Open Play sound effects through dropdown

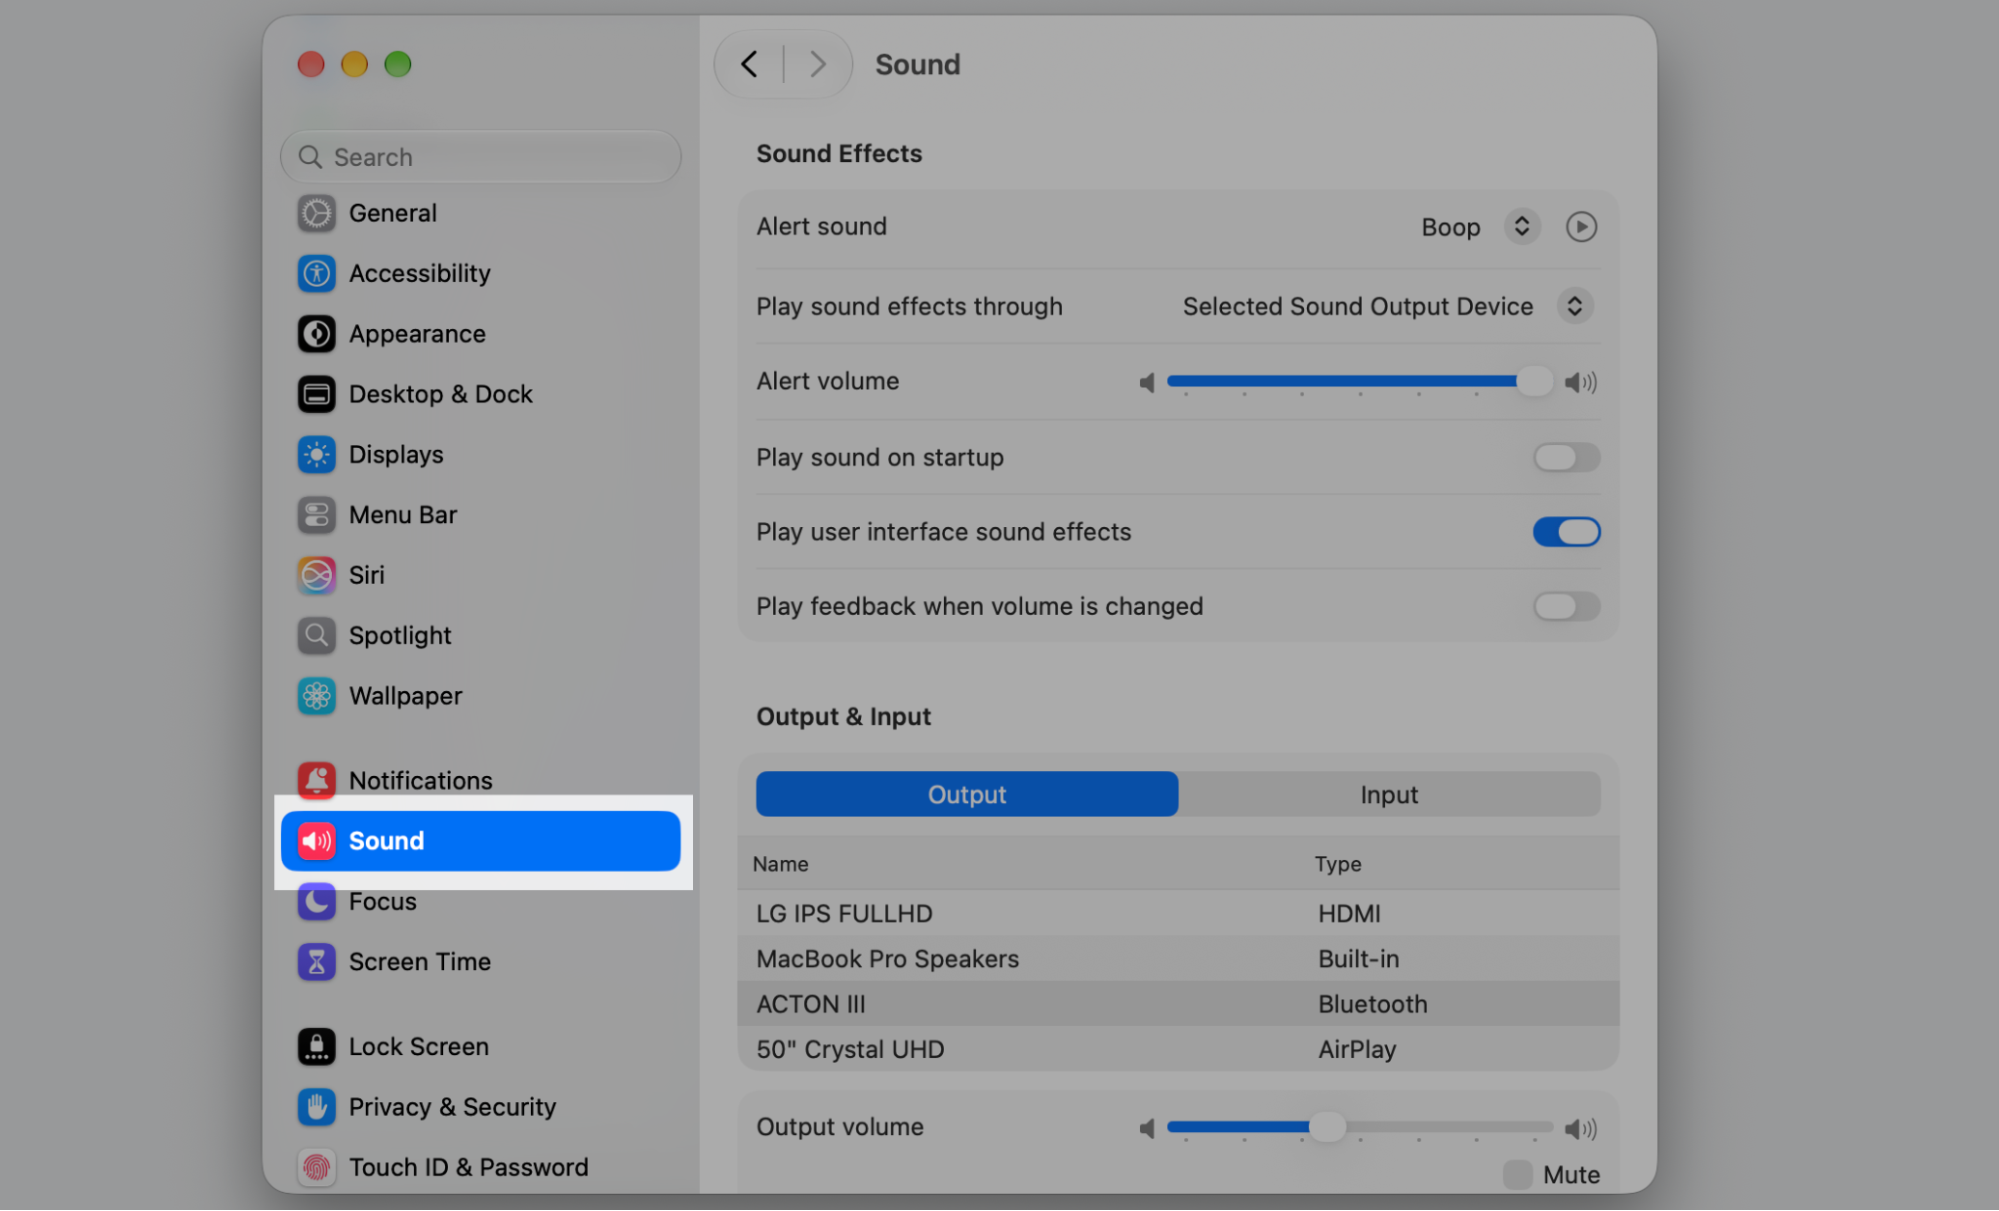[x=1574, y=306]
